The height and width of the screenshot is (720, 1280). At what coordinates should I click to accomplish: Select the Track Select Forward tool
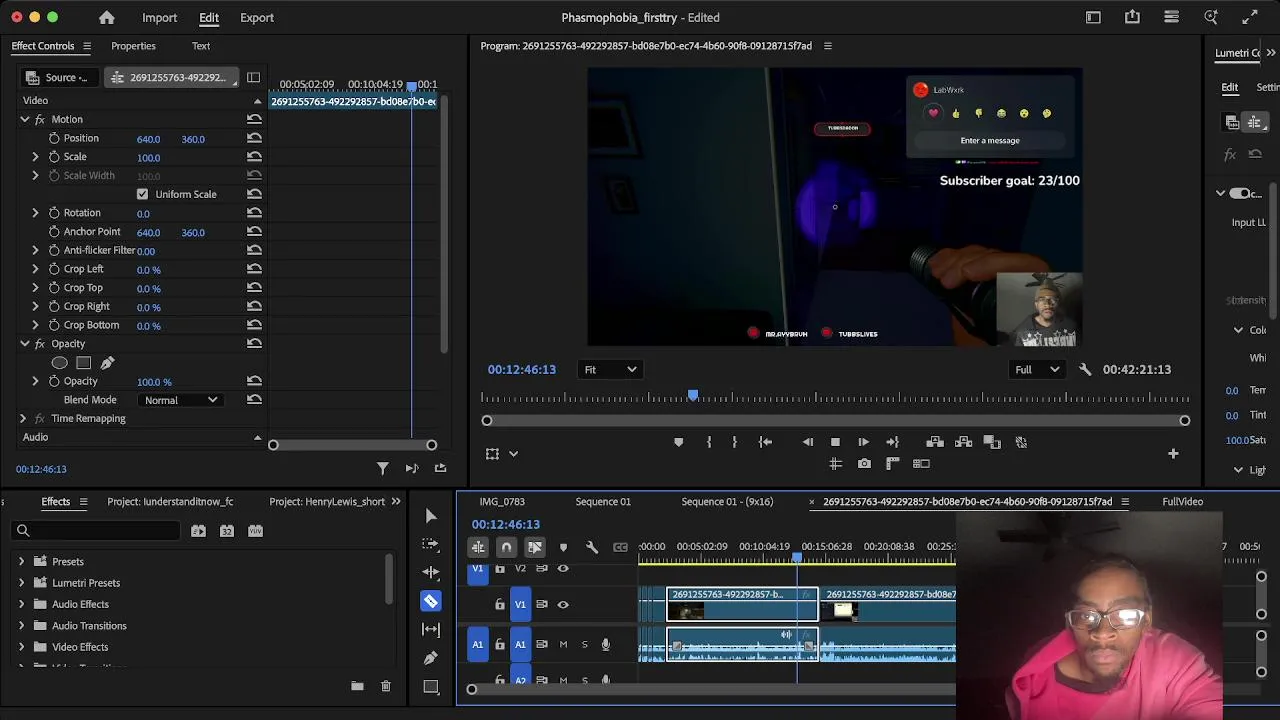coord(431,544)
